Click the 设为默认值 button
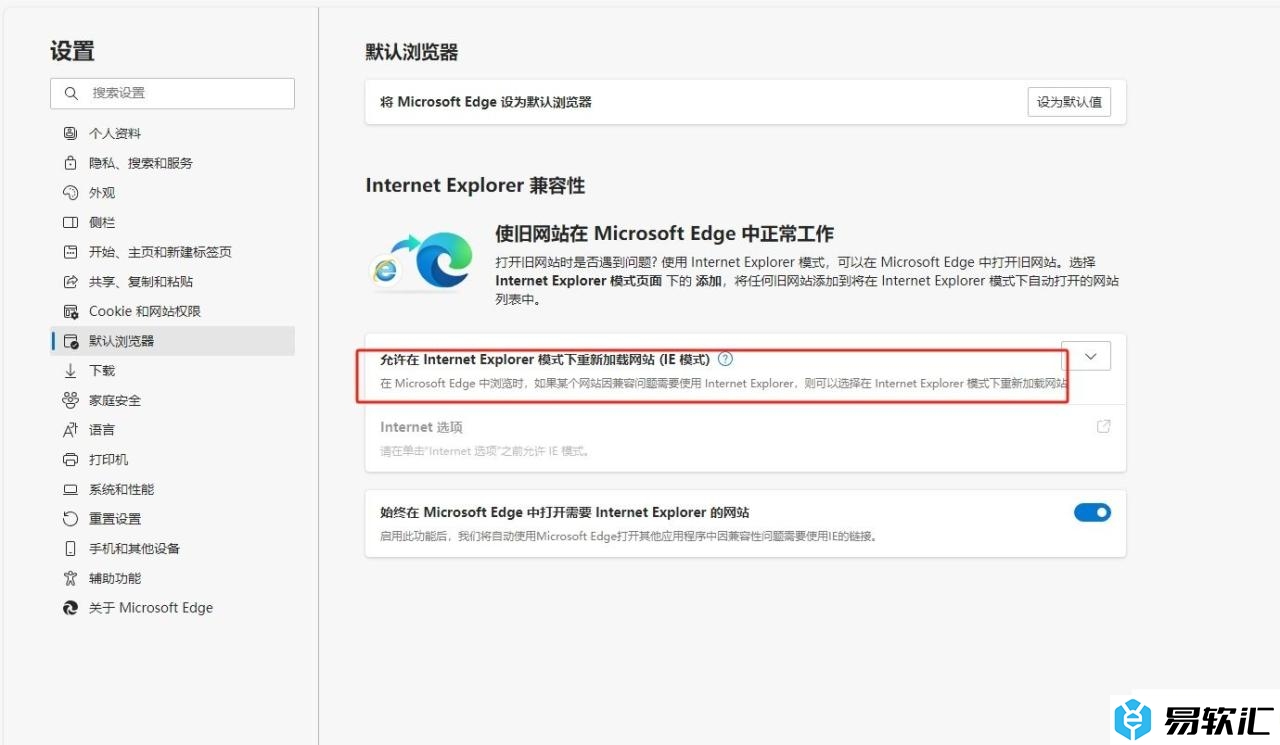This screenshot has height=745, width=1280. pos(1069,102)
